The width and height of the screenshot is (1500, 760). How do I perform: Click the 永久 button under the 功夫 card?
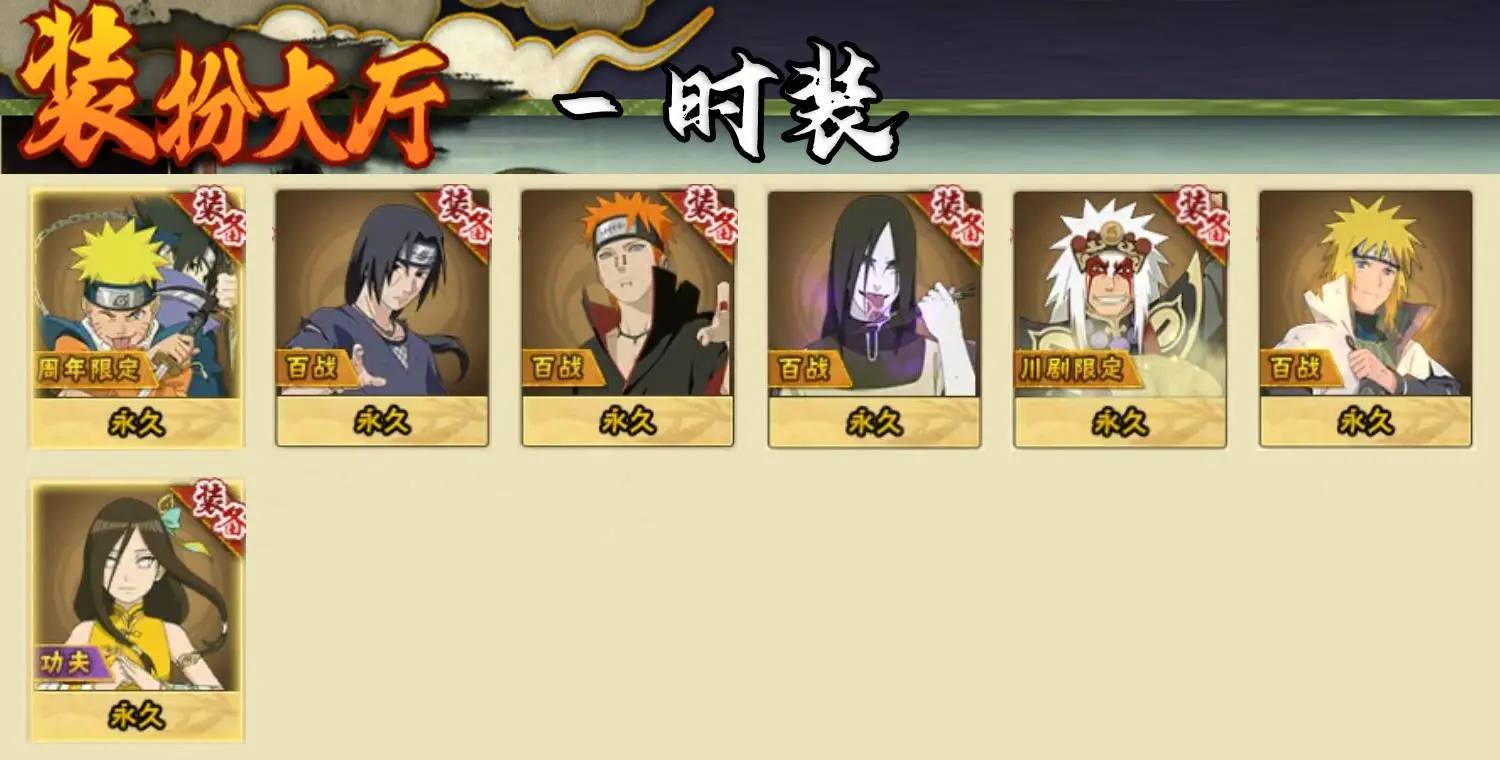point(138,716)
